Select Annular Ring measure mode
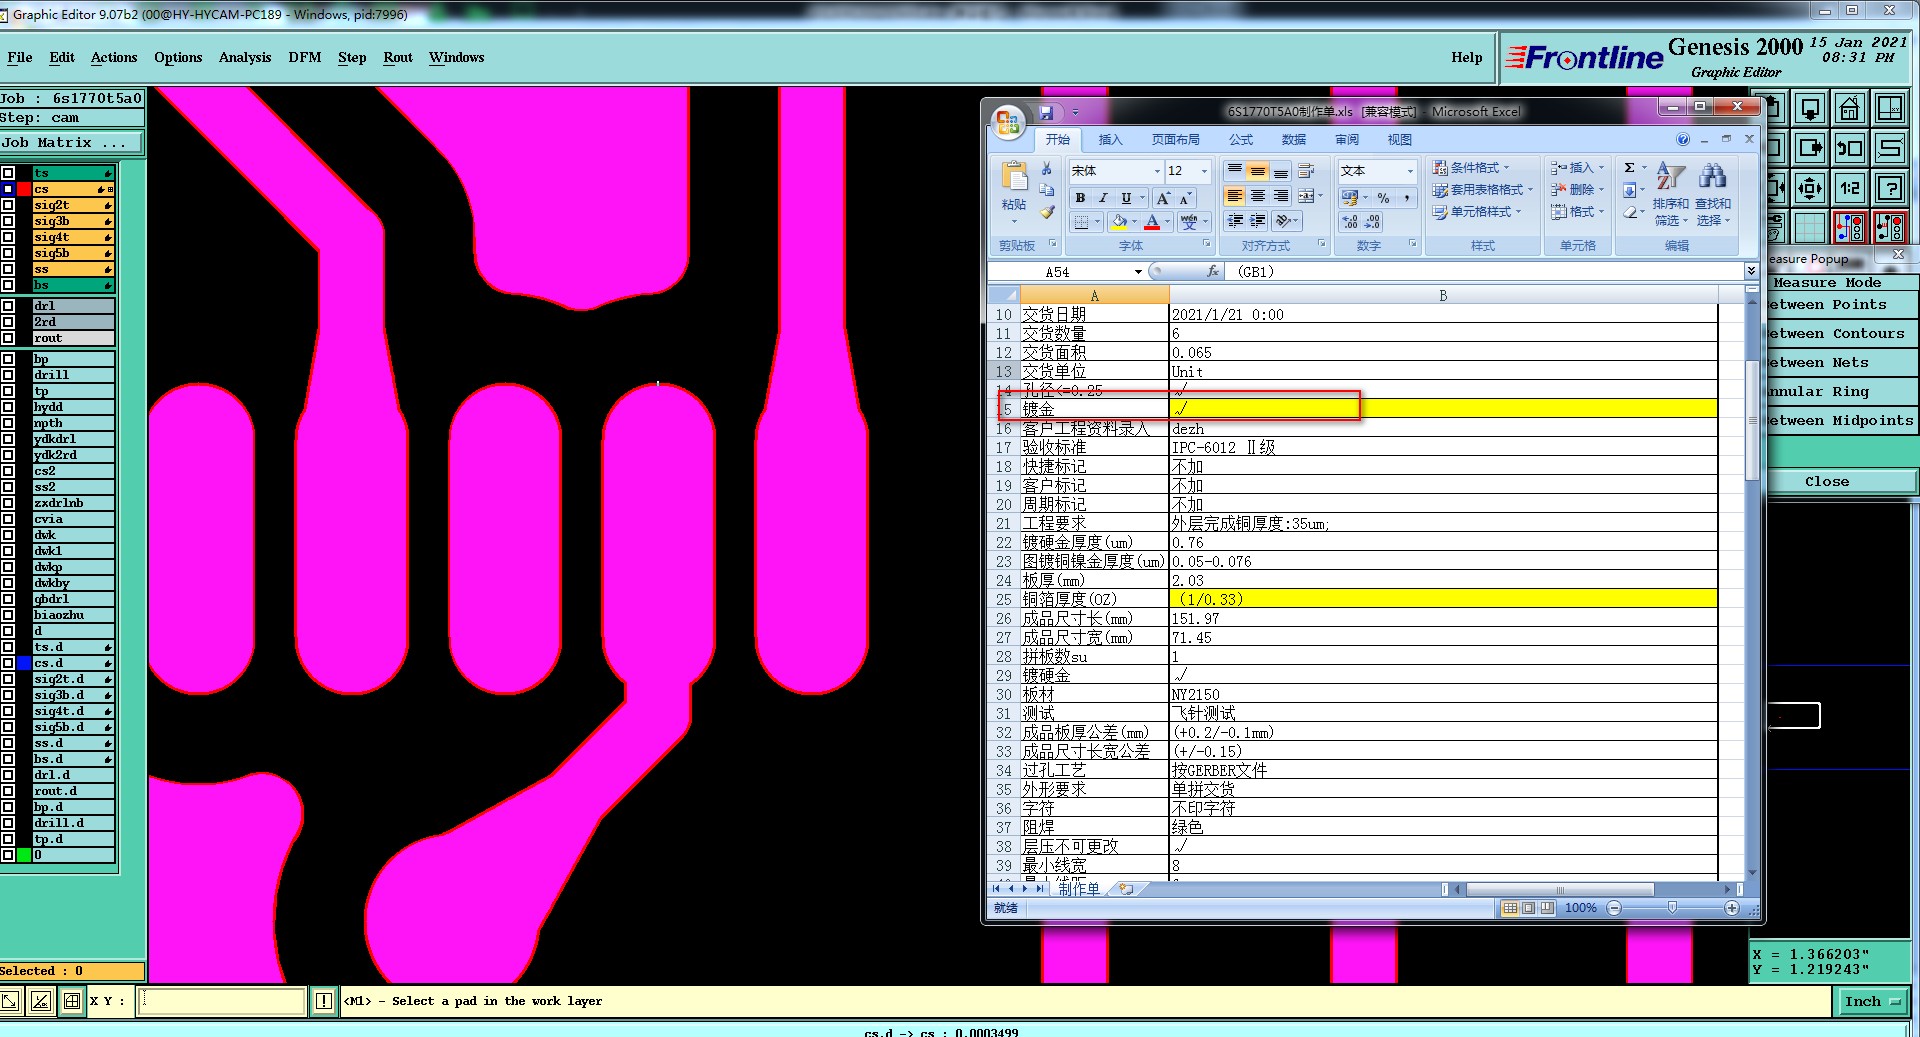 tap(1840, 392)
